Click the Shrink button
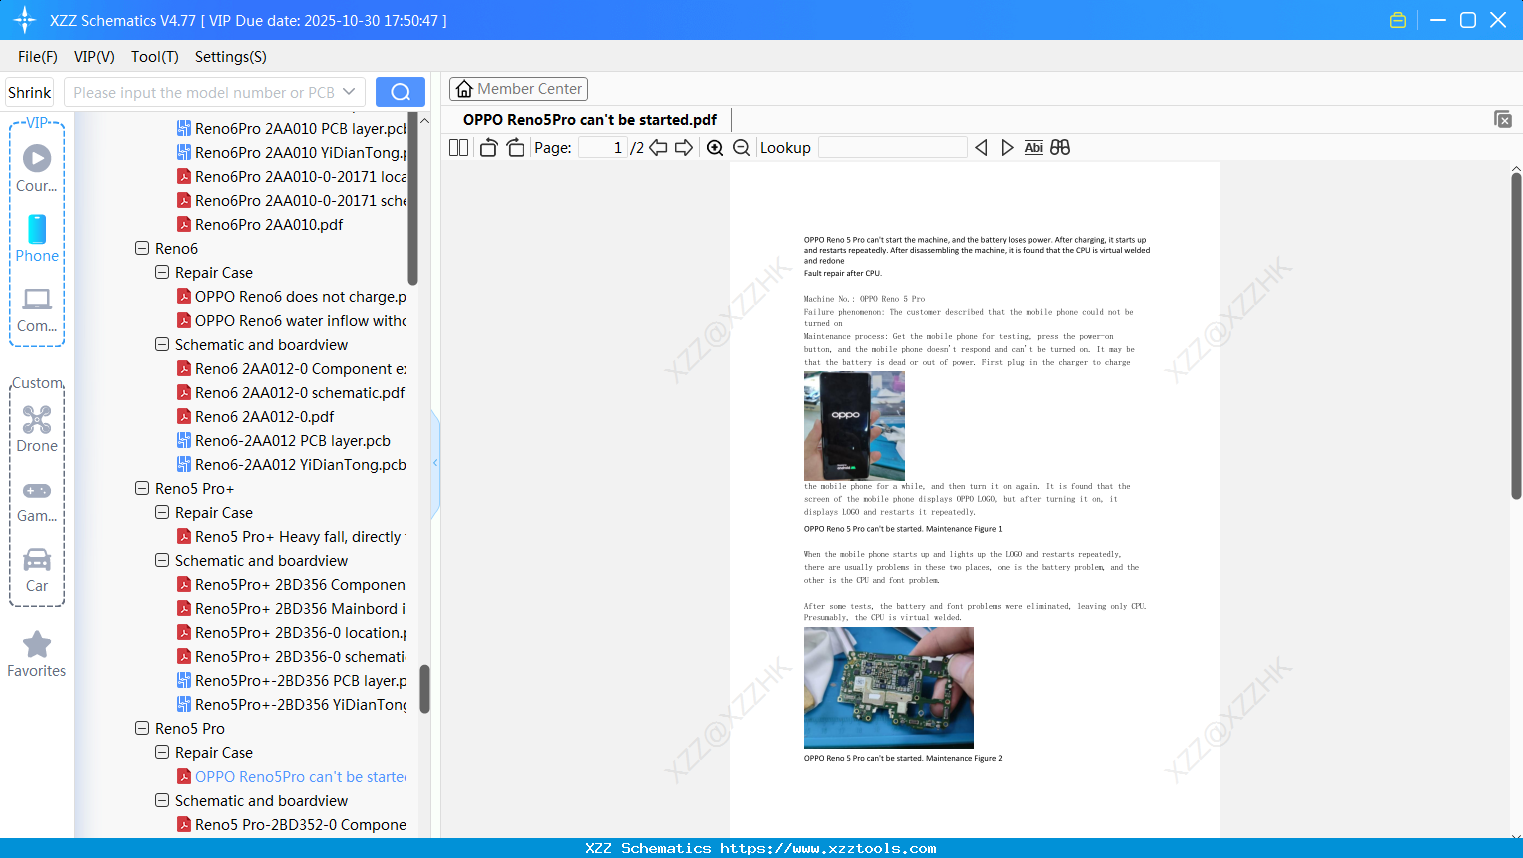Image resolution: width=1523 pixels, height=858 pixels. pyautogui.click(x=29, y=92)
